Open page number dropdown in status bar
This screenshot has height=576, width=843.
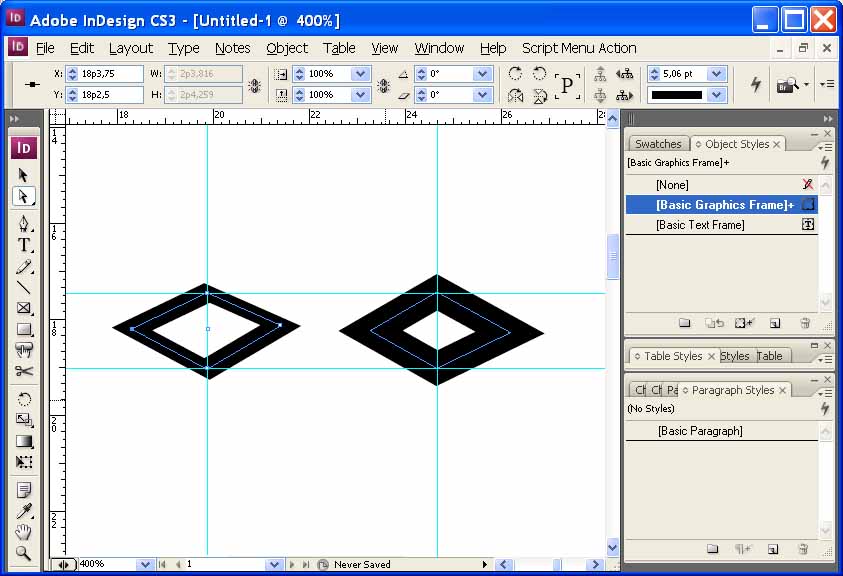[x=274, y=564]
